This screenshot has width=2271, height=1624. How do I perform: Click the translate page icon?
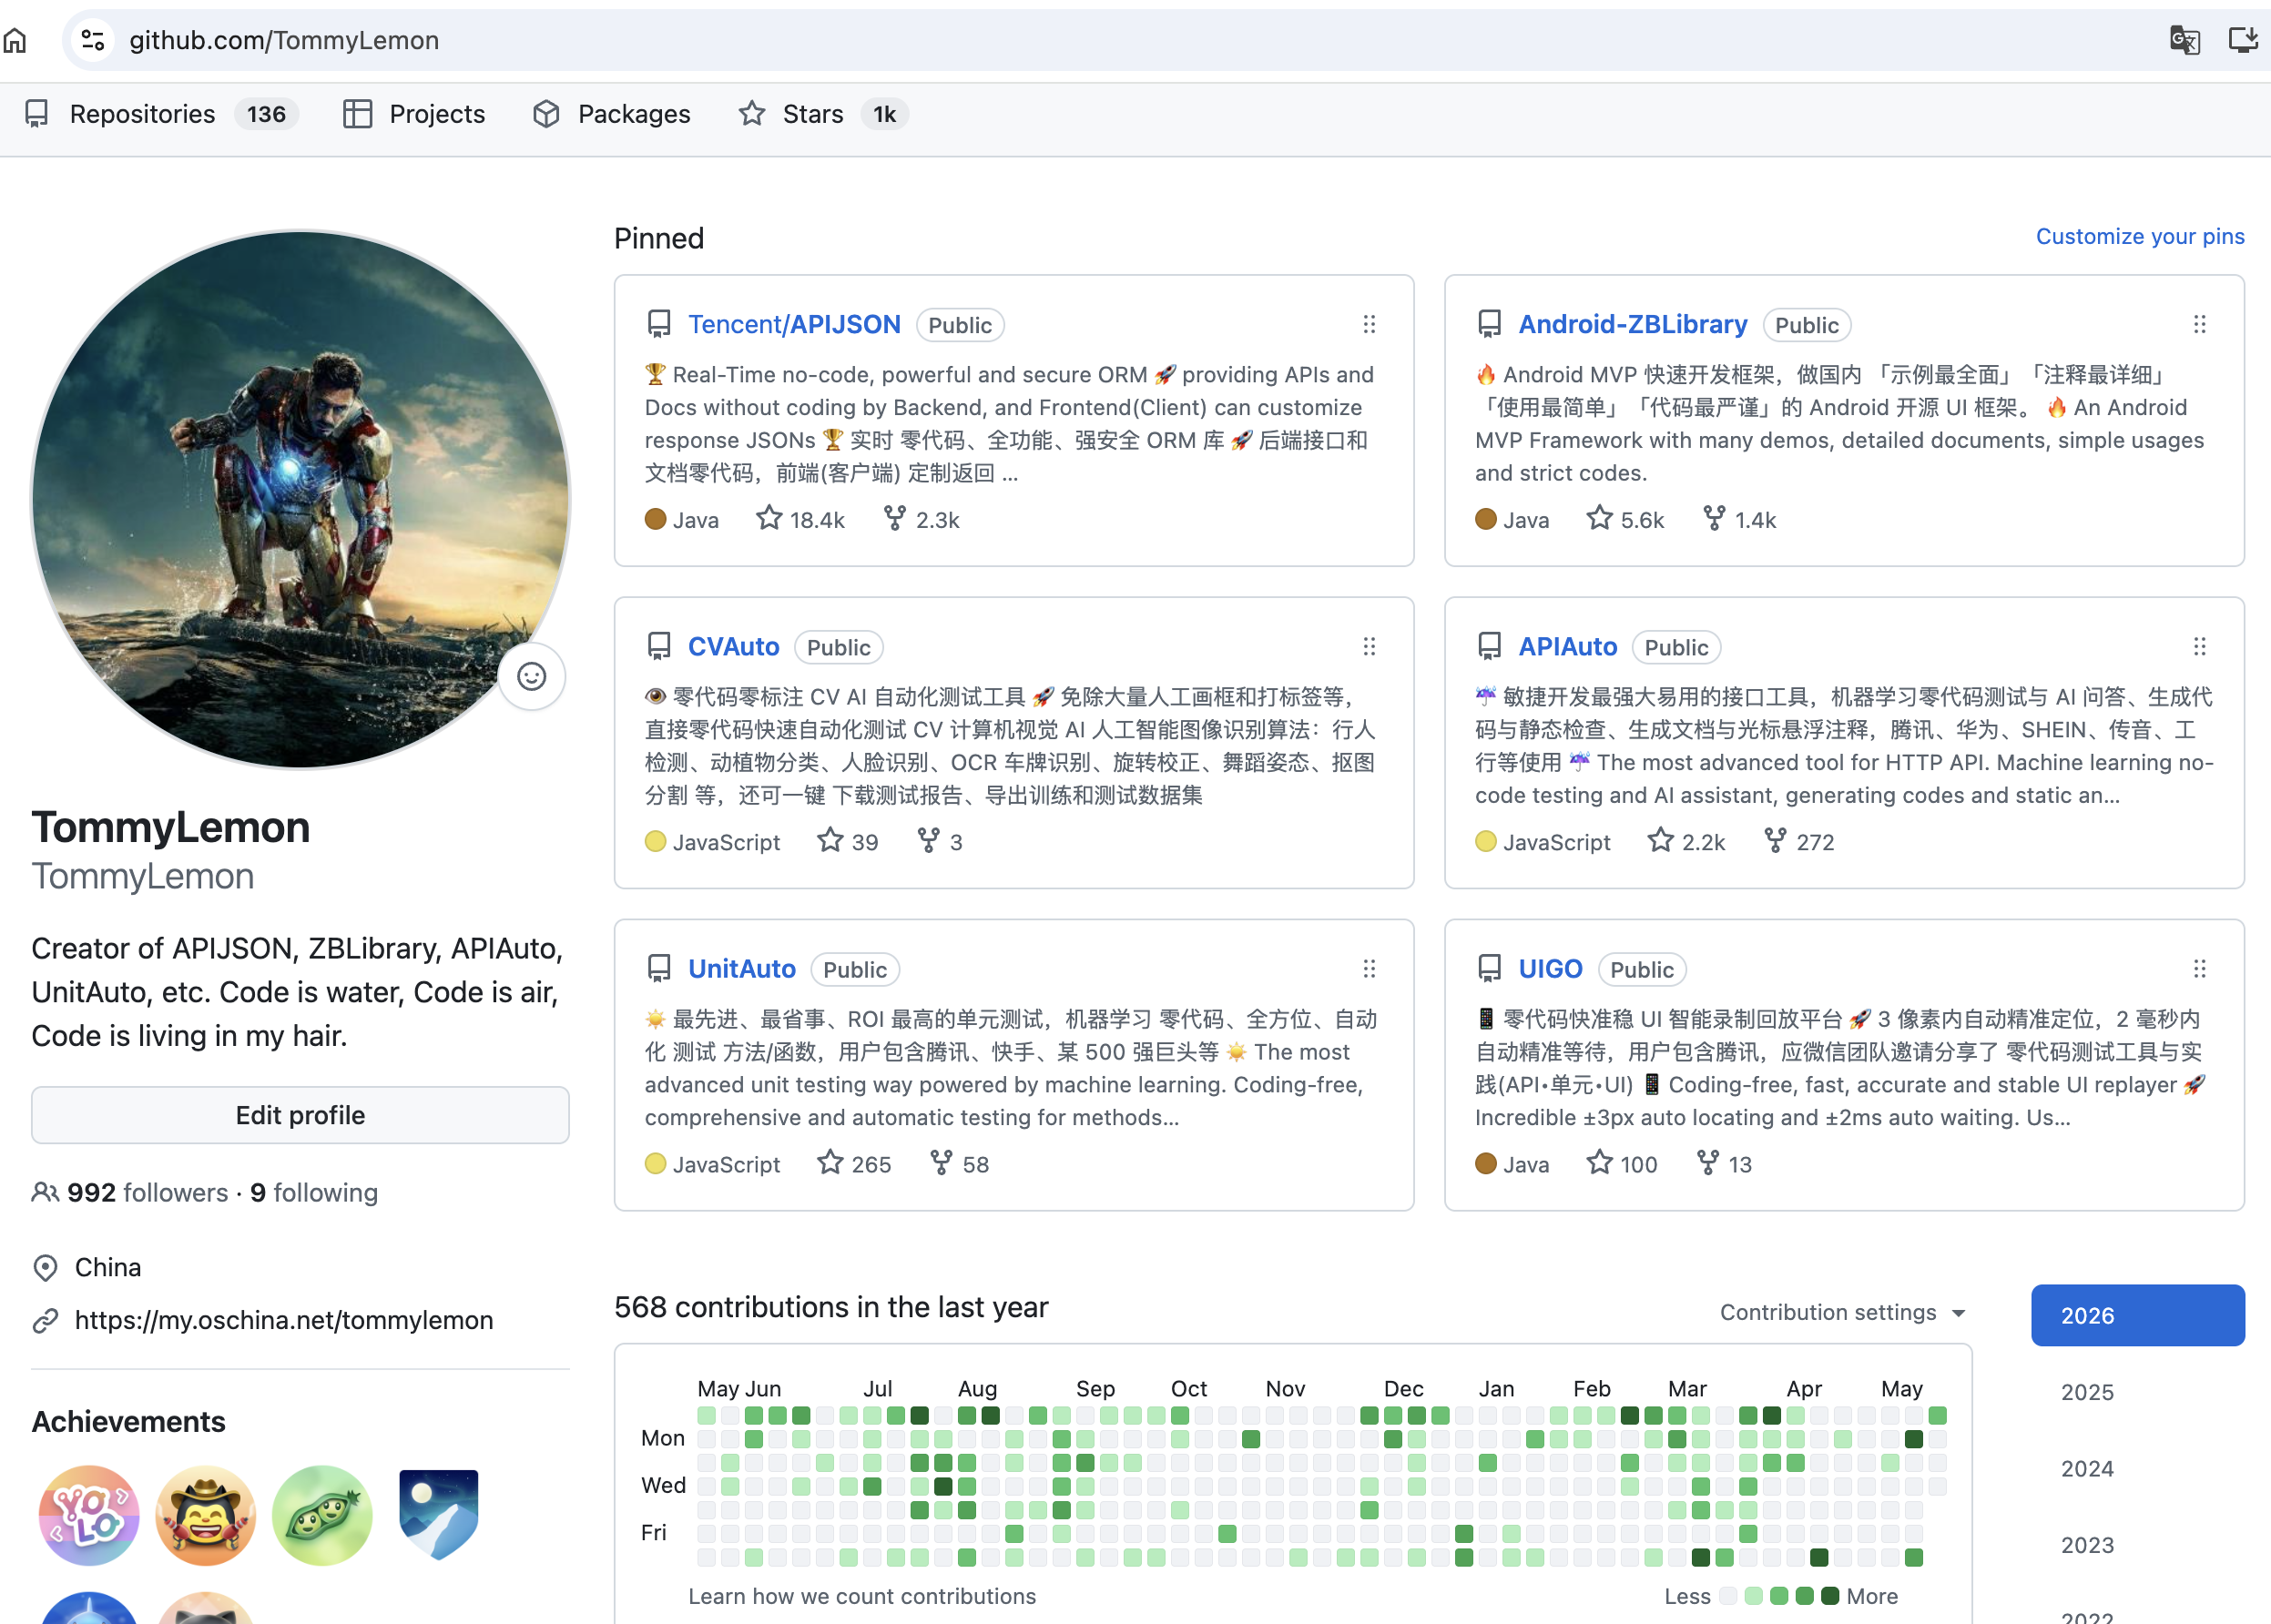pyautogui.click(x=2184, y=40)
